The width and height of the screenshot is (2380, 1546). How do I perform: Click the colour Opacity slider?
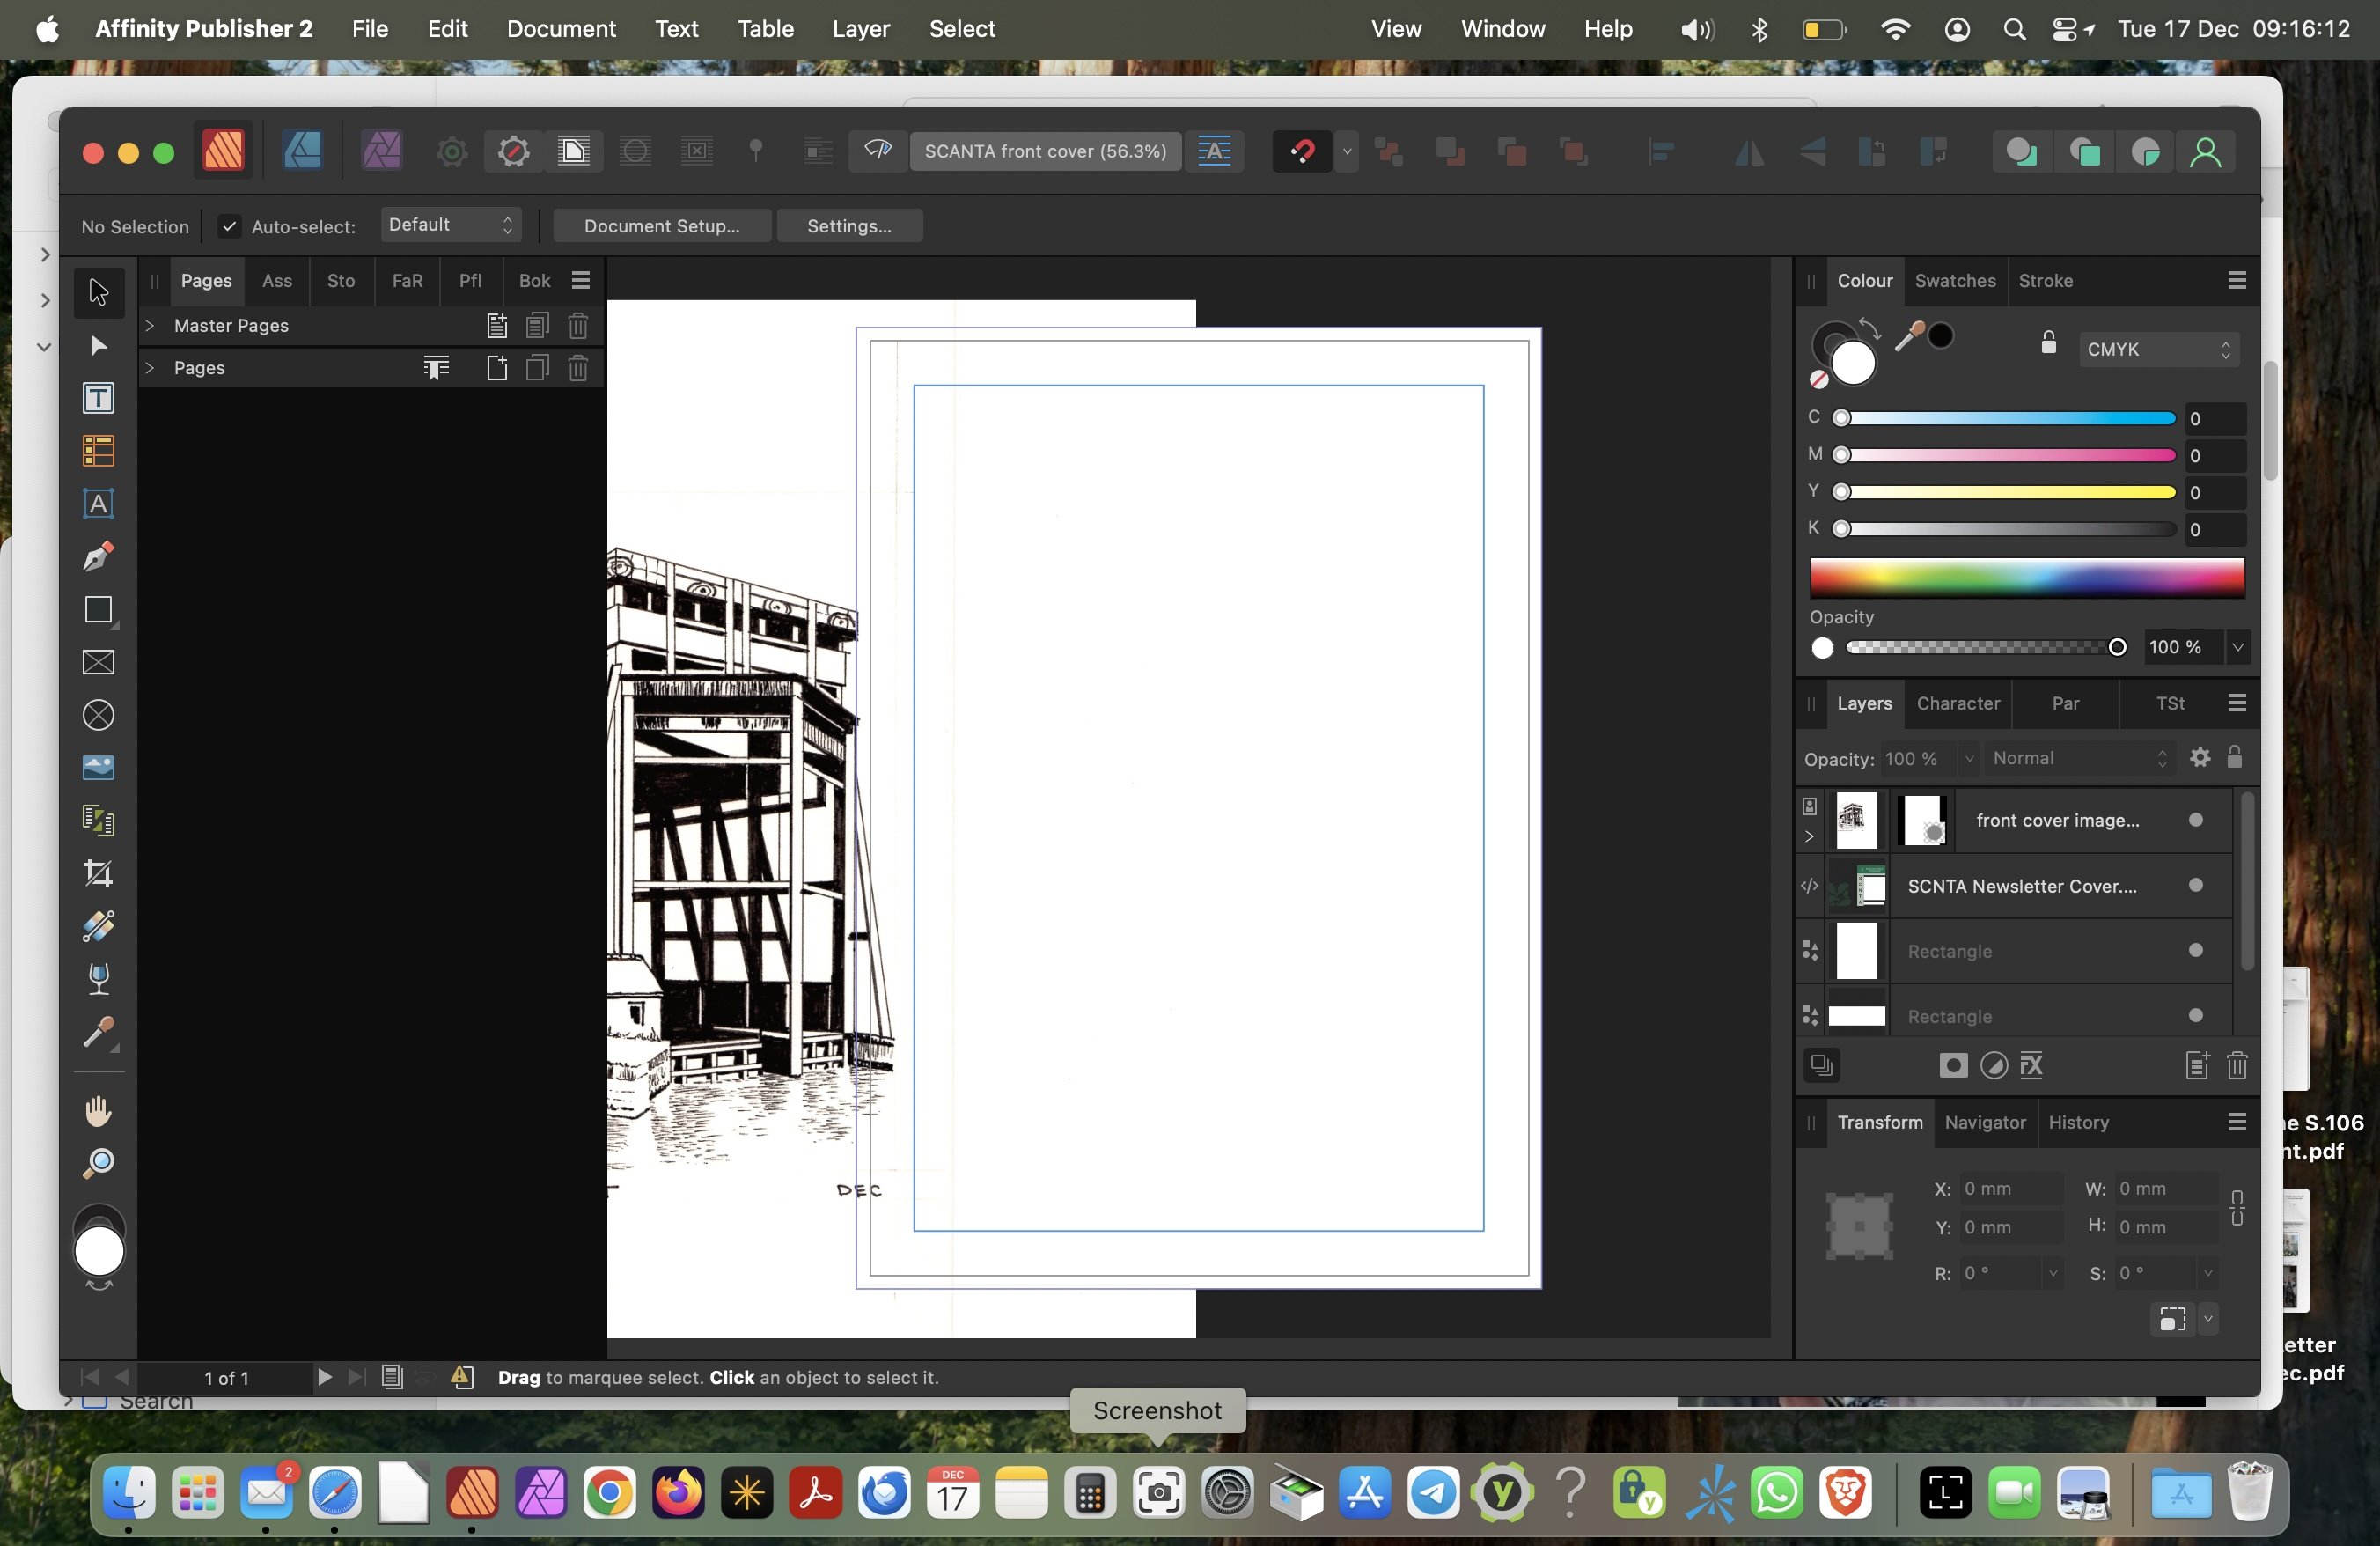1986,647
